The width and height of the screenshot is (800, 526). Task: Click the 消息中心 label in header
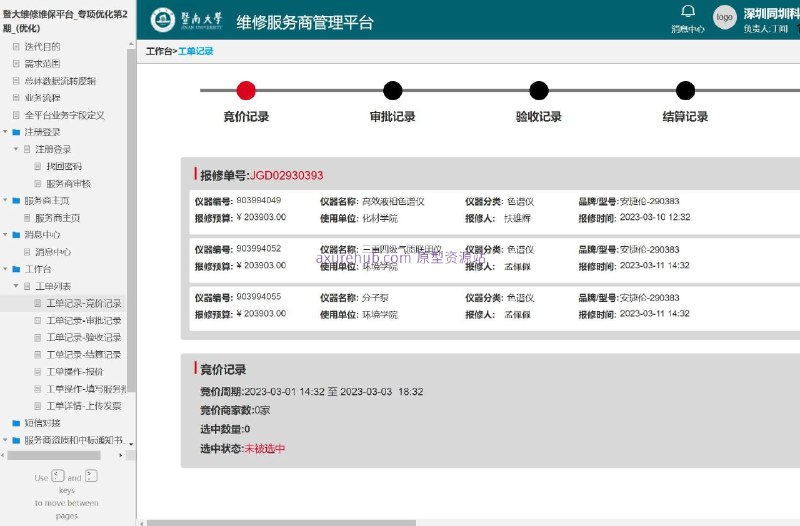(688, 29)
